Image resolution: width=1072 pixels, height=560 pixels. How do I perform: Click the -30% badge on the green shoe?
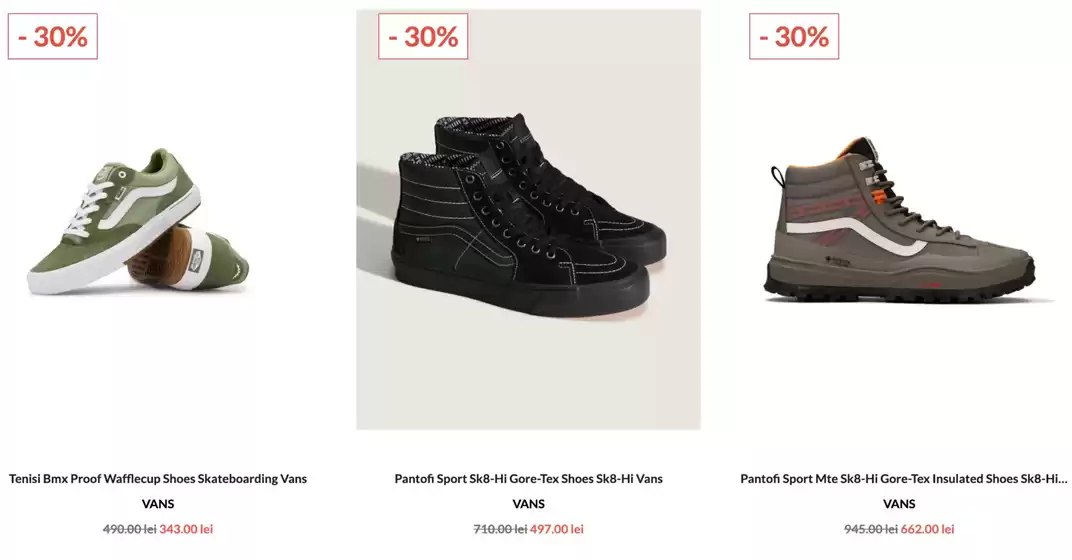tap(53, 36)
